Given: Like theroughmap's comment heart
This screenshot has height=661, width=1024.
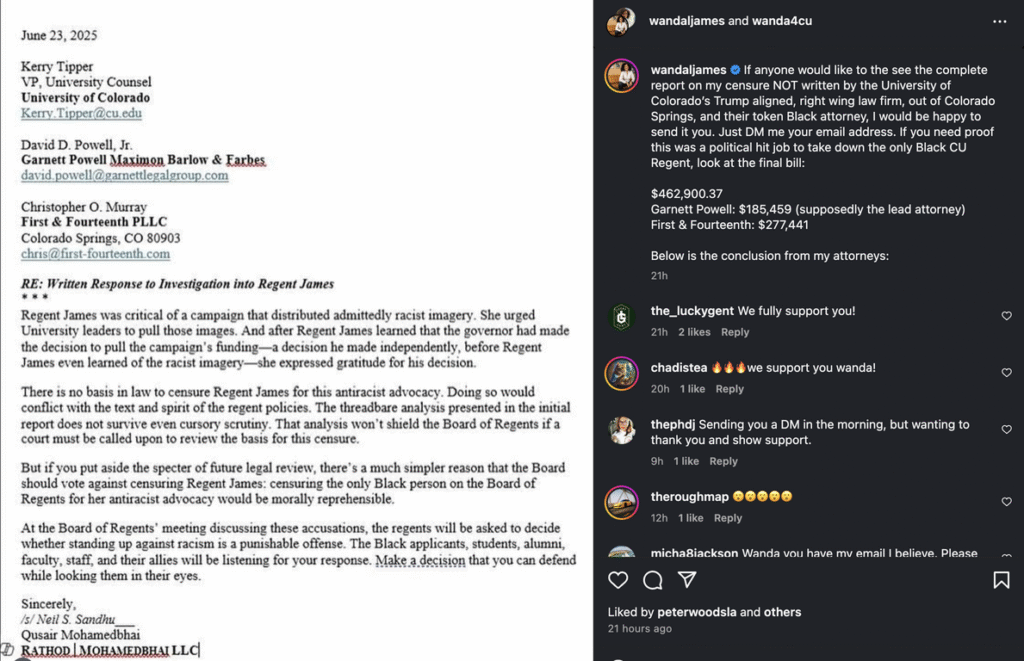Looking at the screenshot, I should pyautogui.click(x=1006, y=502).
